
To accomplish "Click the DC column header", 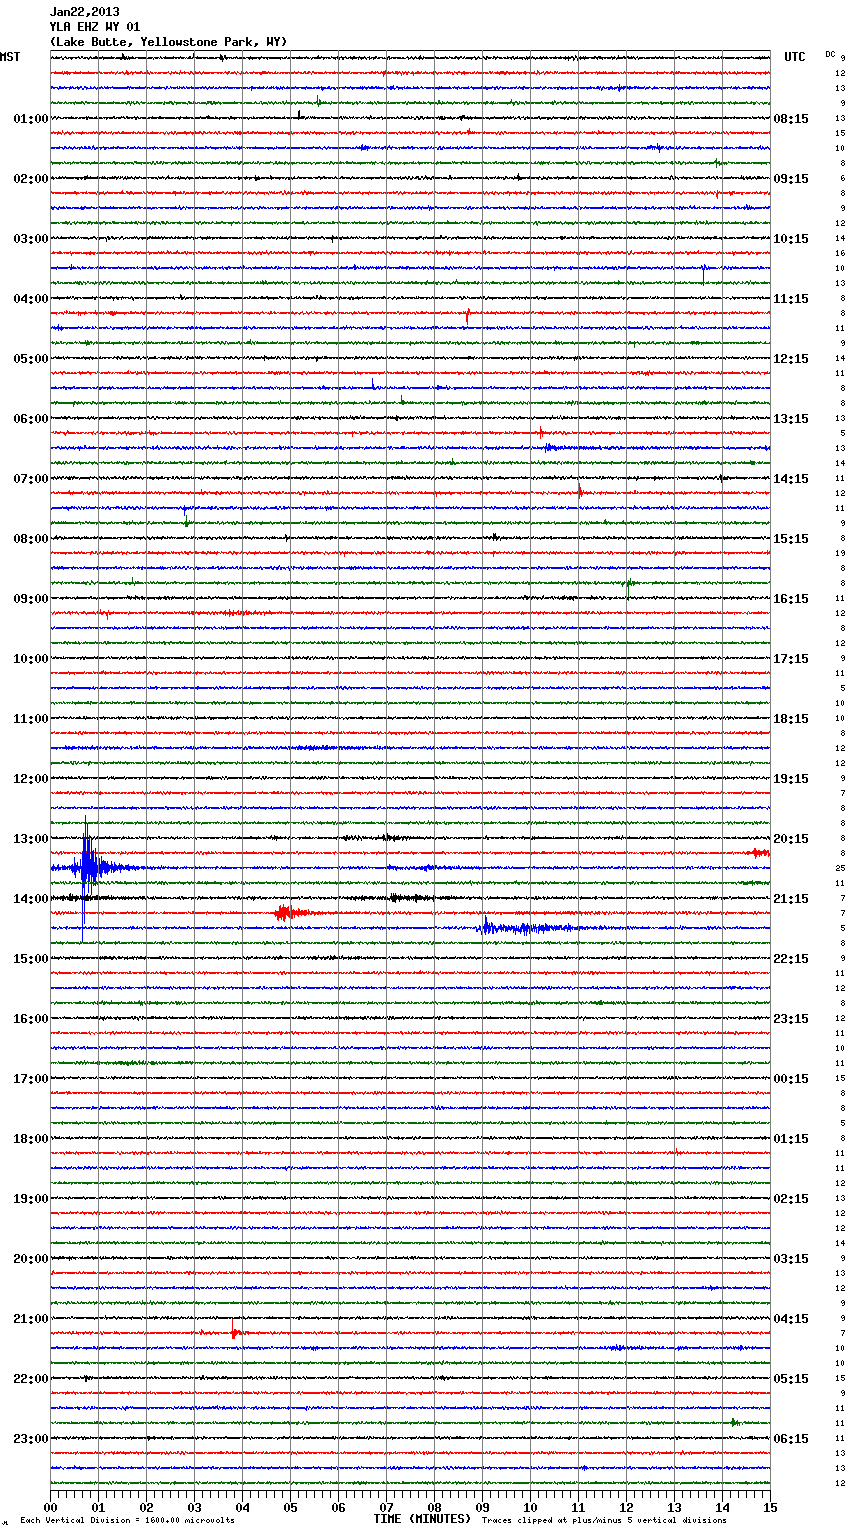I will [830, 54].
